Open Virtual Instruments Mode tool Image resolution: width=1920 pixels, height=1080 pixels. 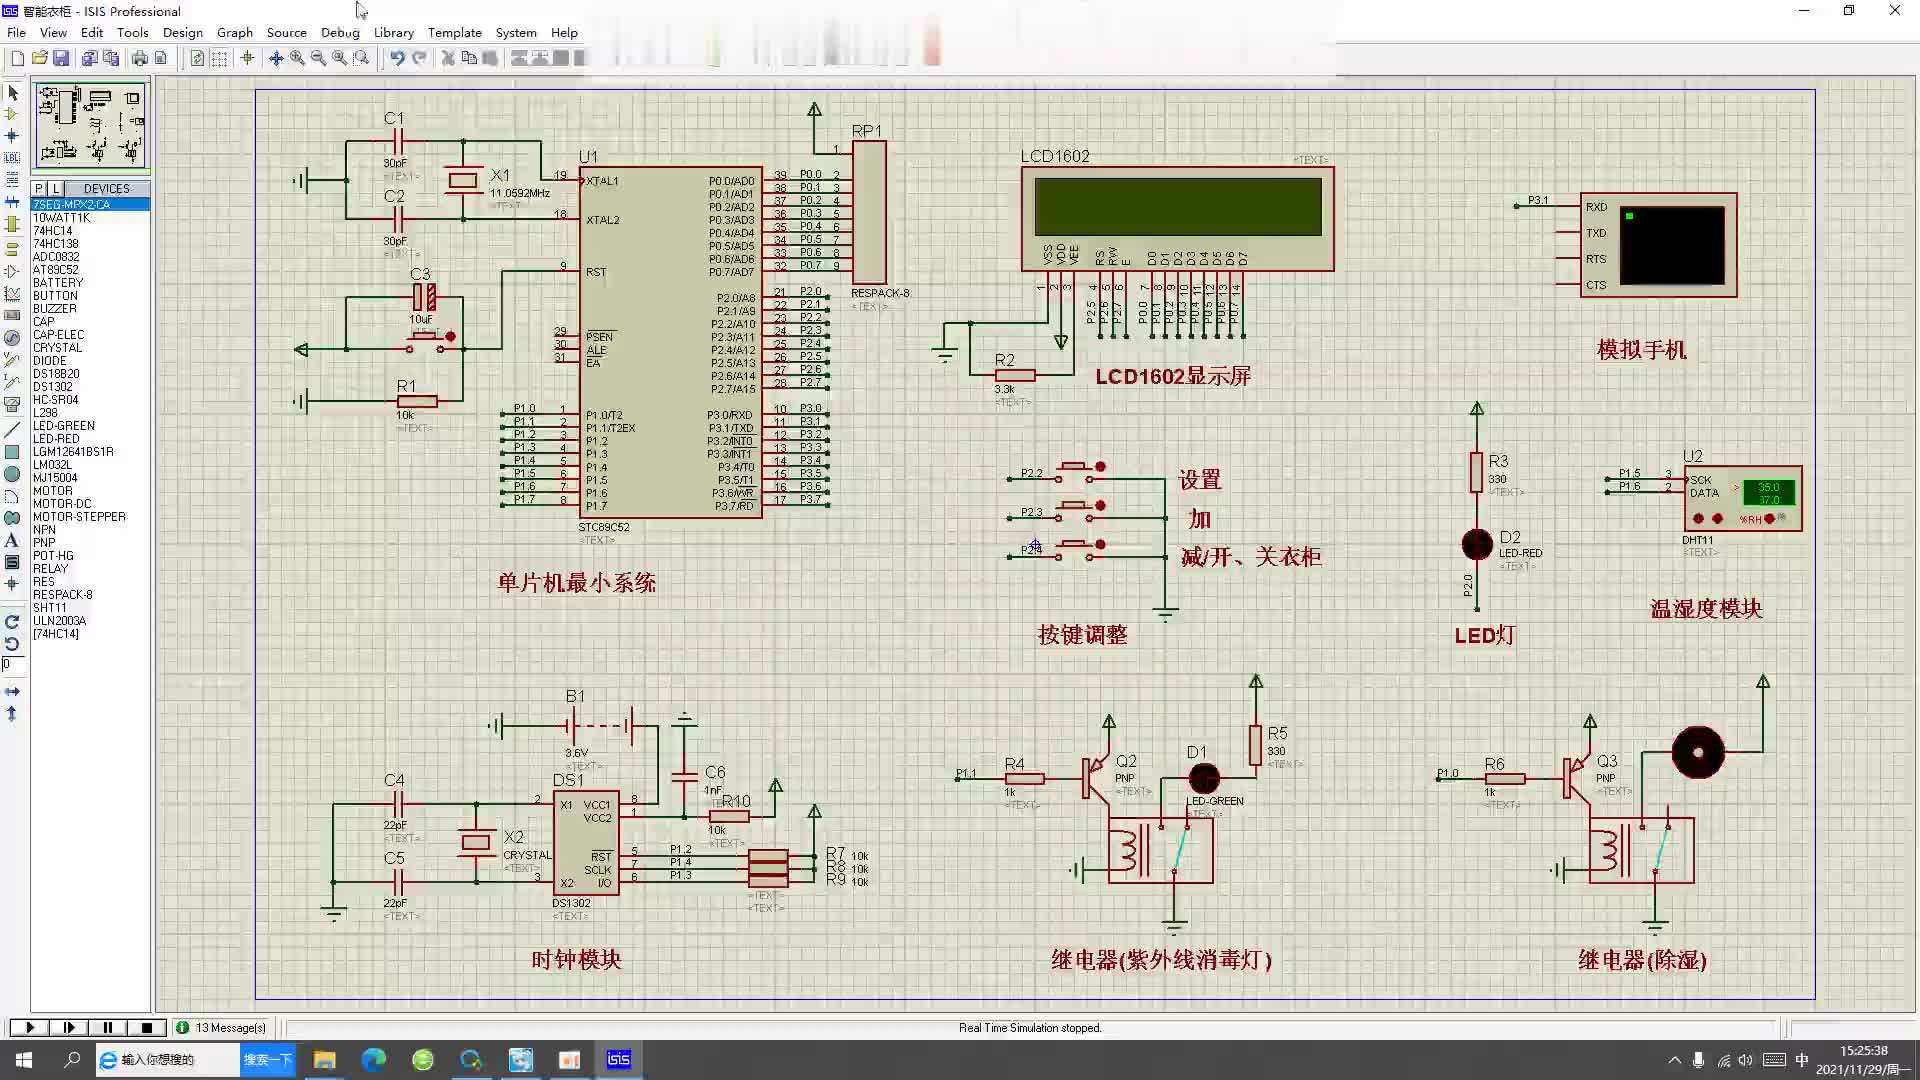13,404
